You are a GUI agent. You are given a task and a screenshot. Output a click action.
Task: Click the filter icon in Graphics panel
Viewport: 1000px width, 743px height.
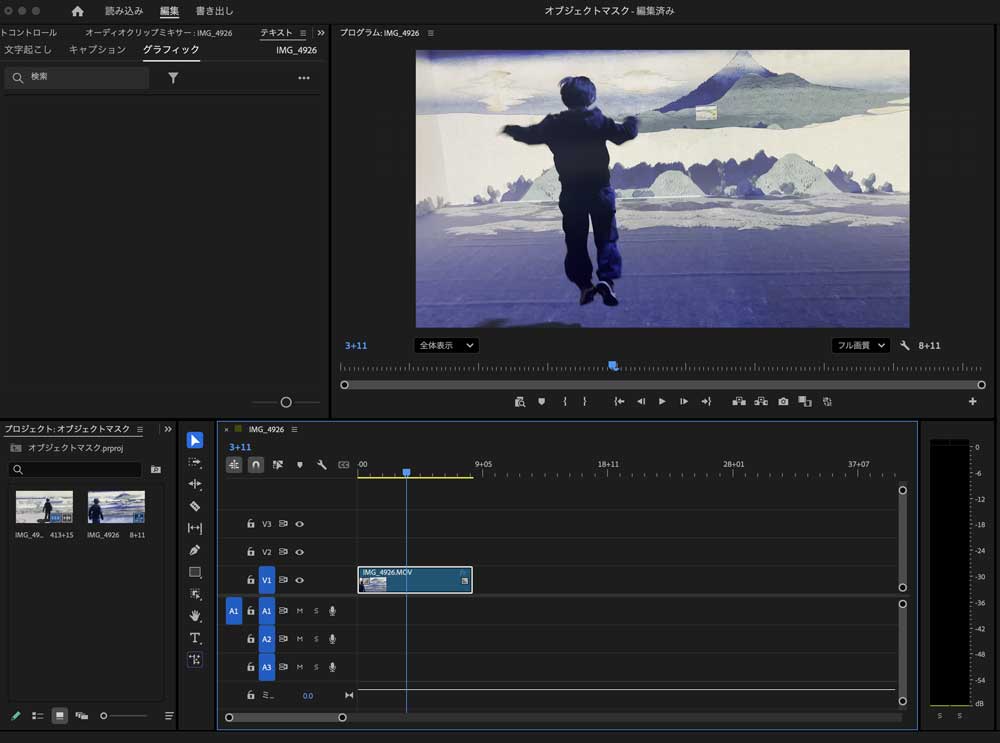click(173, 78)
